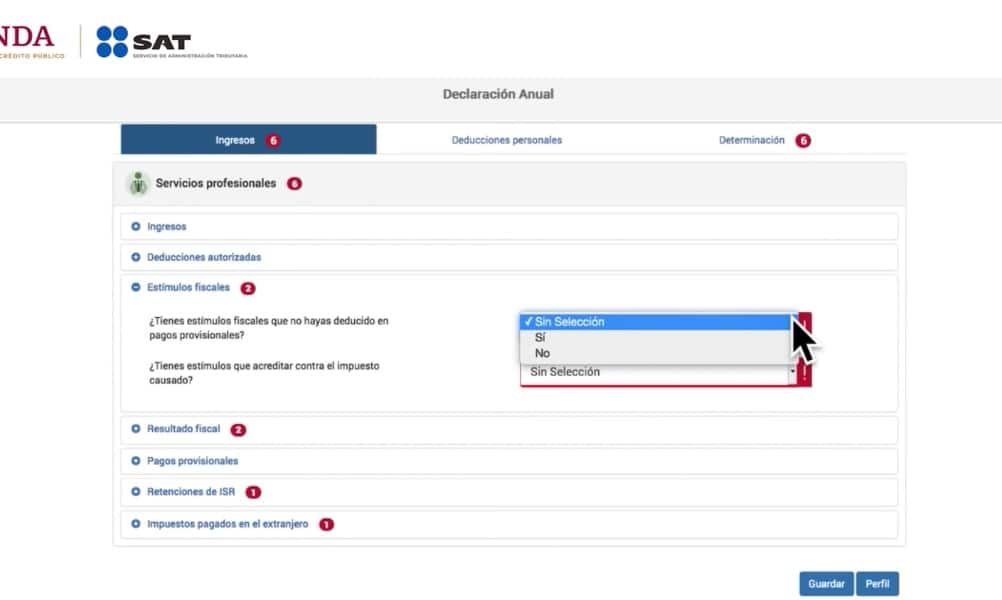The width and height of the screenshot is (1002, 600).
Task: Choose 'Sí' in the open dropdown list
Action: click(x=540, y=337)
